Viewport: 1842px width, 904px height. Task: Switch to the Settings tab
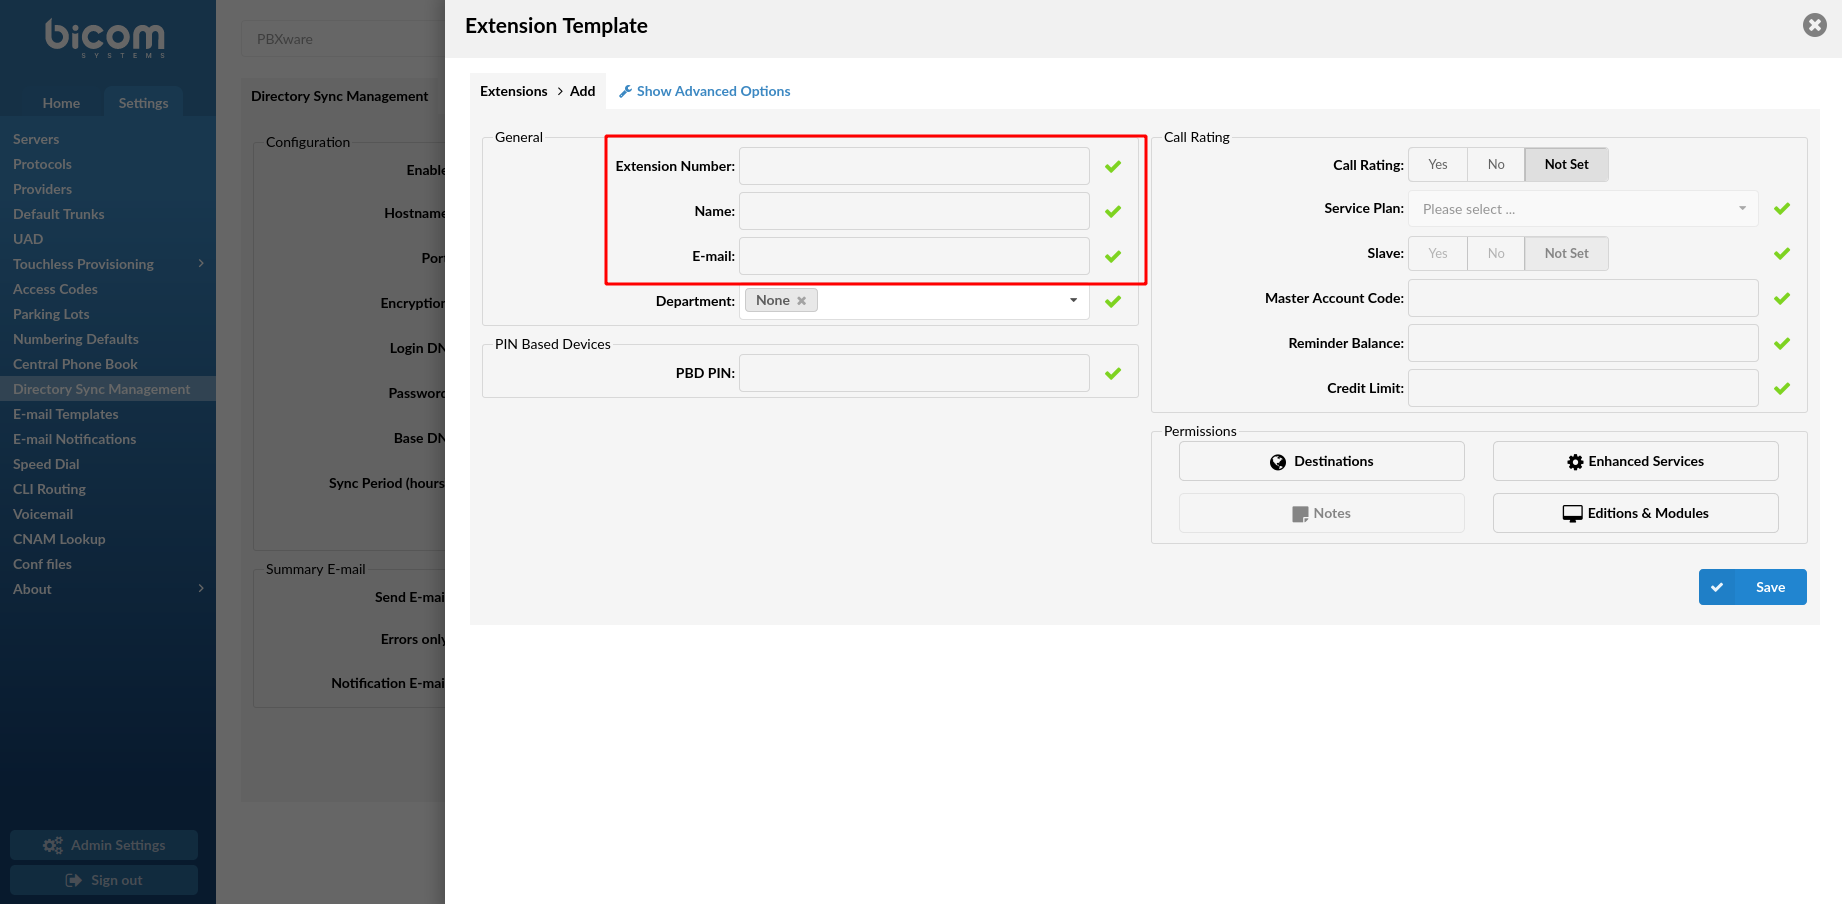(x=143, y=103)
